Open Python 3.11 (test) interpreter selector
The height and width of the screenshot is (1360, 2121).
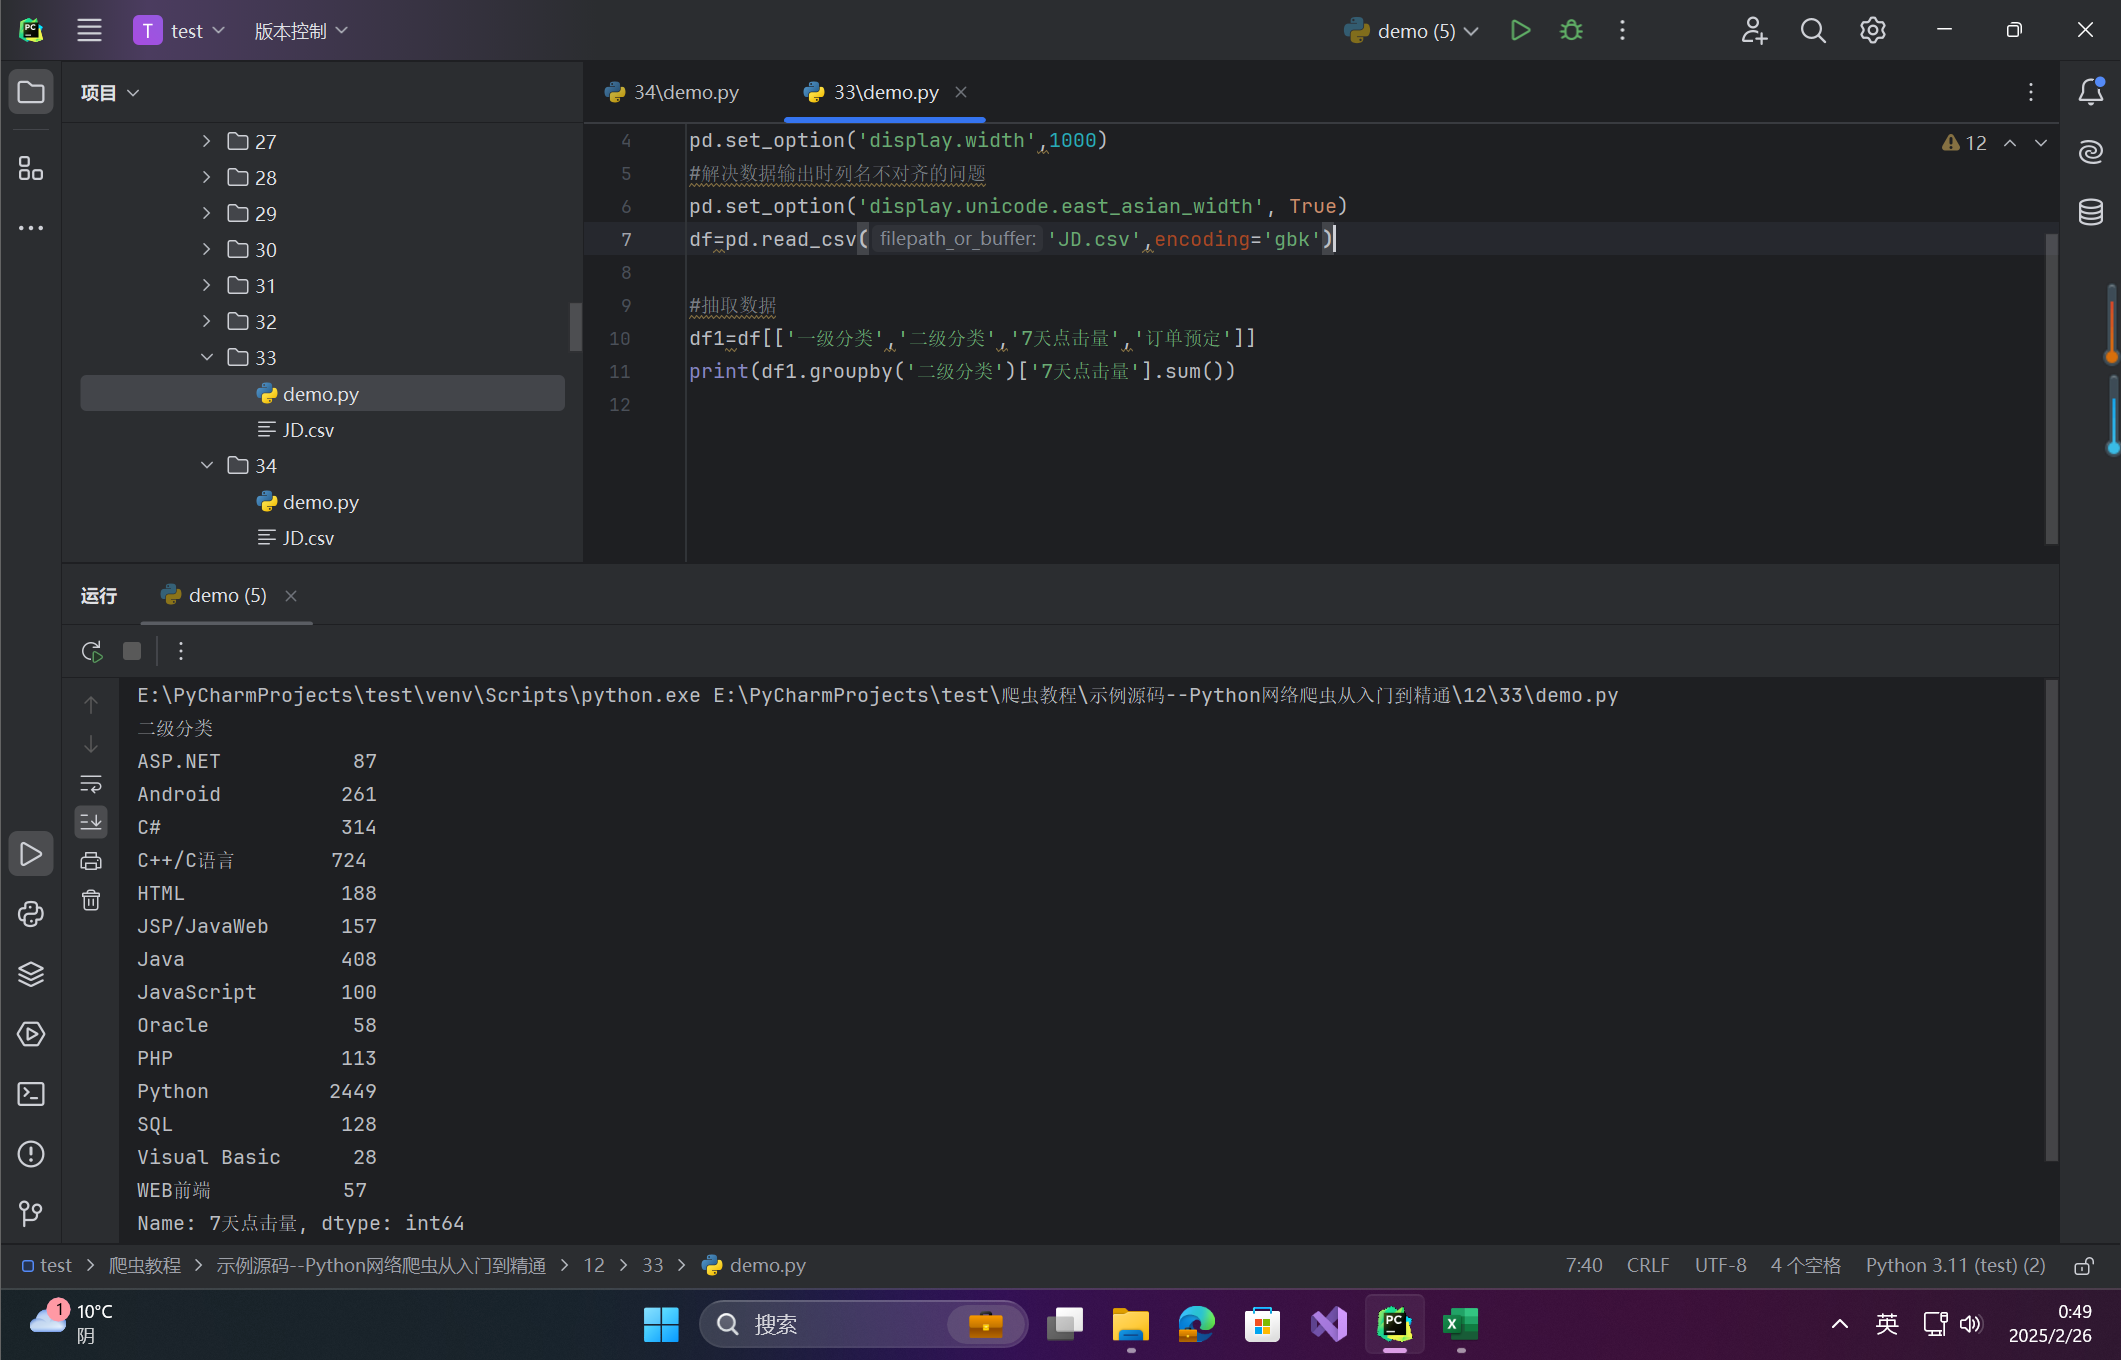click(1955, 1265)
